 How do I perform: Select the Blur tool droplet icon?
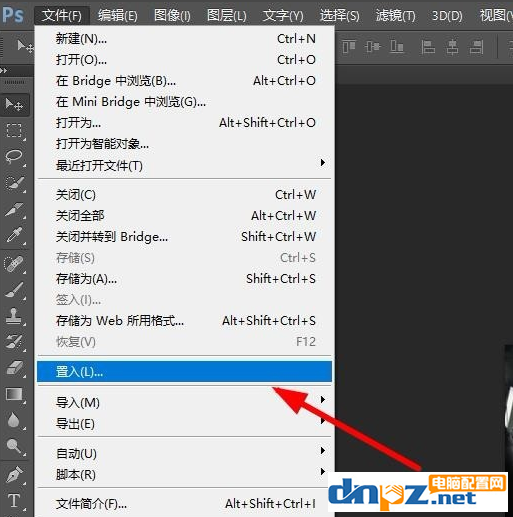14,421
